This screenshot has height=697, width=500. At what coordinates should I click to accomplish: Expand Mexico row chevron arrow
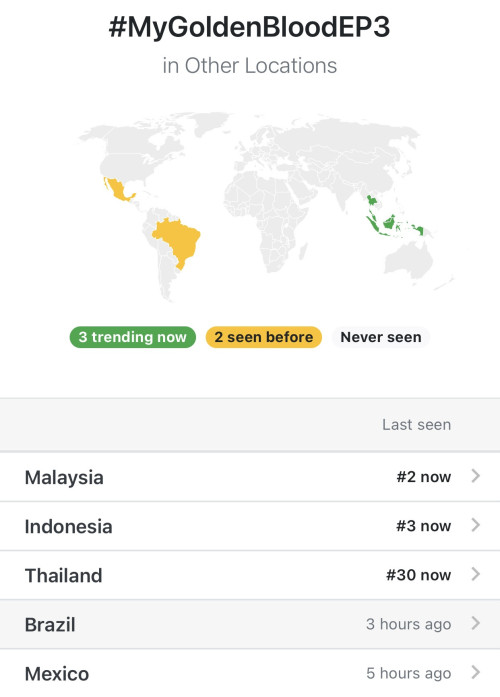(476, 673)
